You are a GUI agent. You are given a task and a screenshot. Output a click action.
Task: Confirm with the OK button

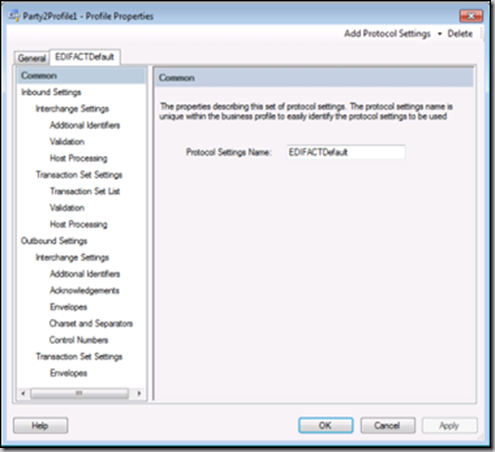click(x=326, y=426)
